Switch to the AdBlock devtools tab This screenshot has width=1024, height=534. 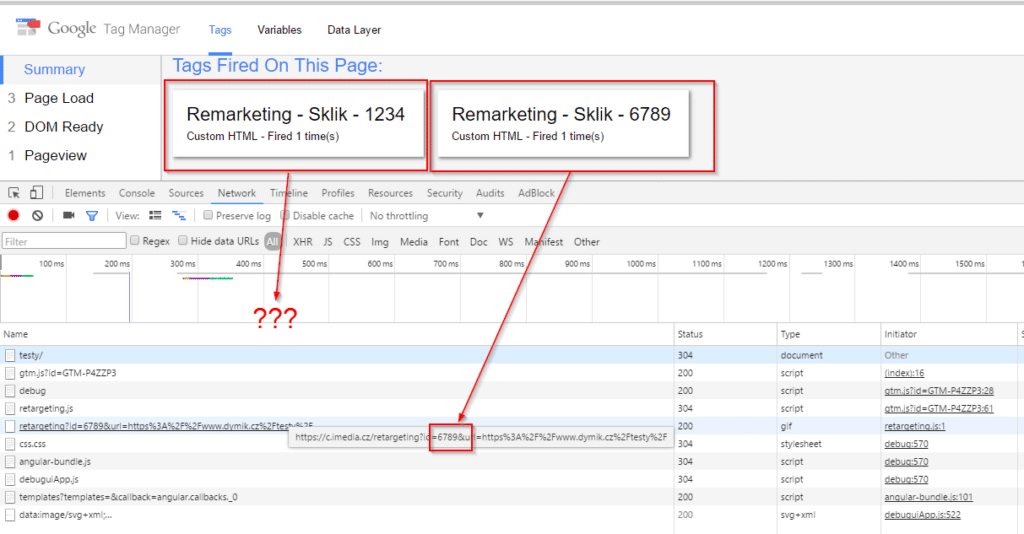[536, 193]
